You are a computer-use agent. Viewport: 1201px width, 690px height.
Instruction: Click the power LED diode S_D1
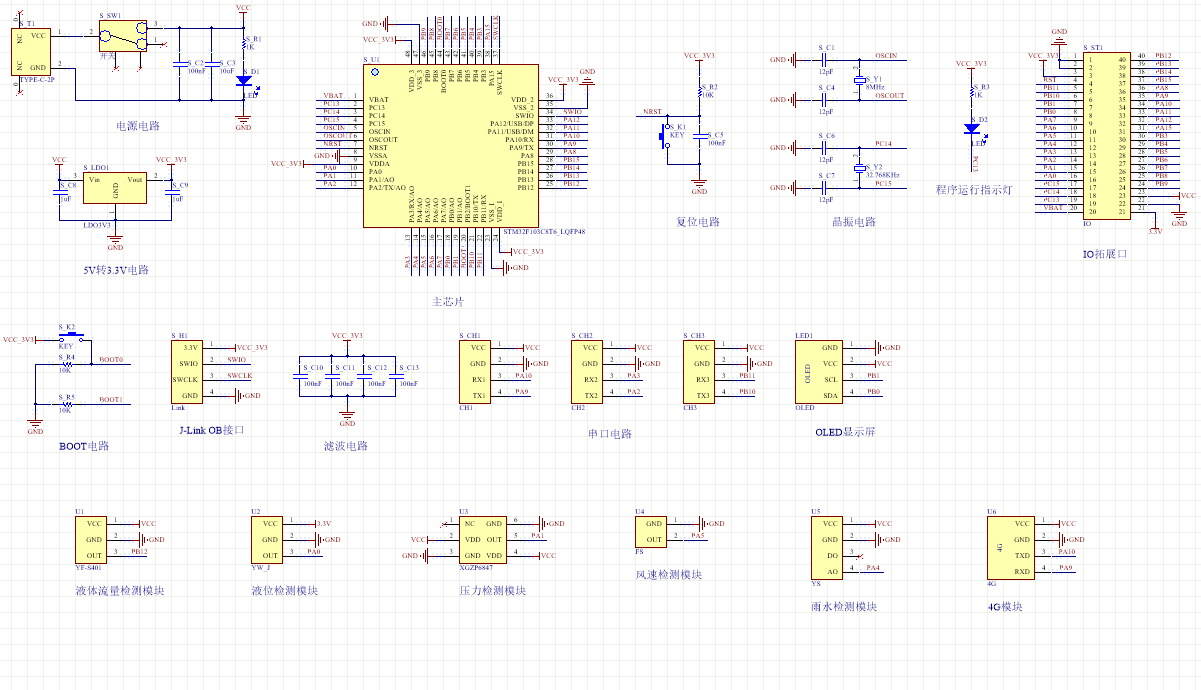243,82
